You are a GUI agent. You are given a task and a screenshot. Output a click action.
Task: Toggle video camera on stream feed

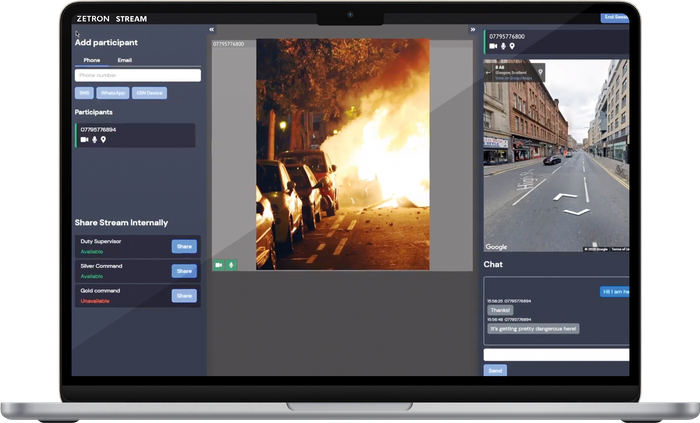(x=219, y=265)
